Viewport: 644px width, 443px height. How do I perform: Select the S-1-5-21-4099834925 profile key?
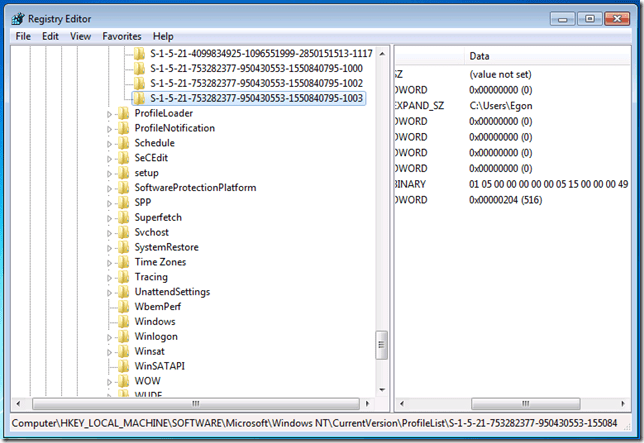pyautogui.click(x=260, y=53)
